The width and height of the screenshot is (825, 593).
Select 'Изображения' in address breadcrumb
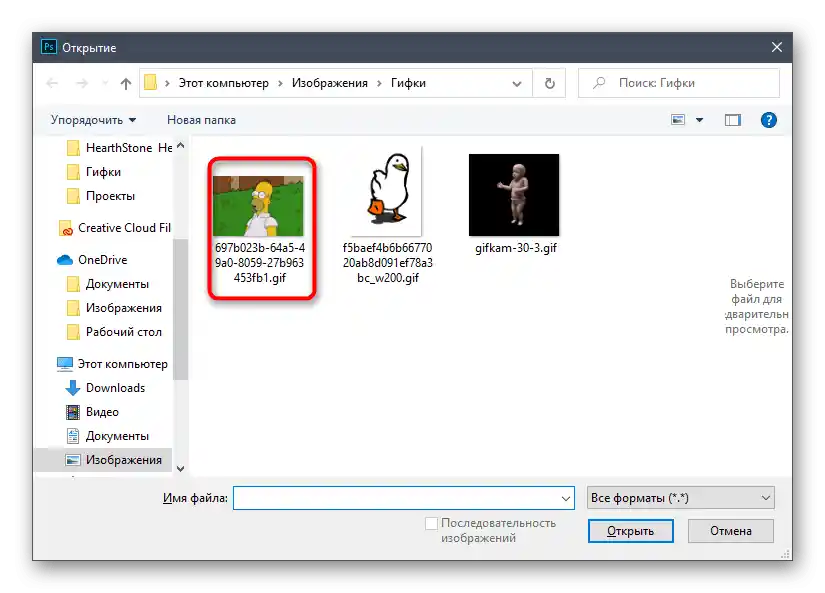[330, 83]
